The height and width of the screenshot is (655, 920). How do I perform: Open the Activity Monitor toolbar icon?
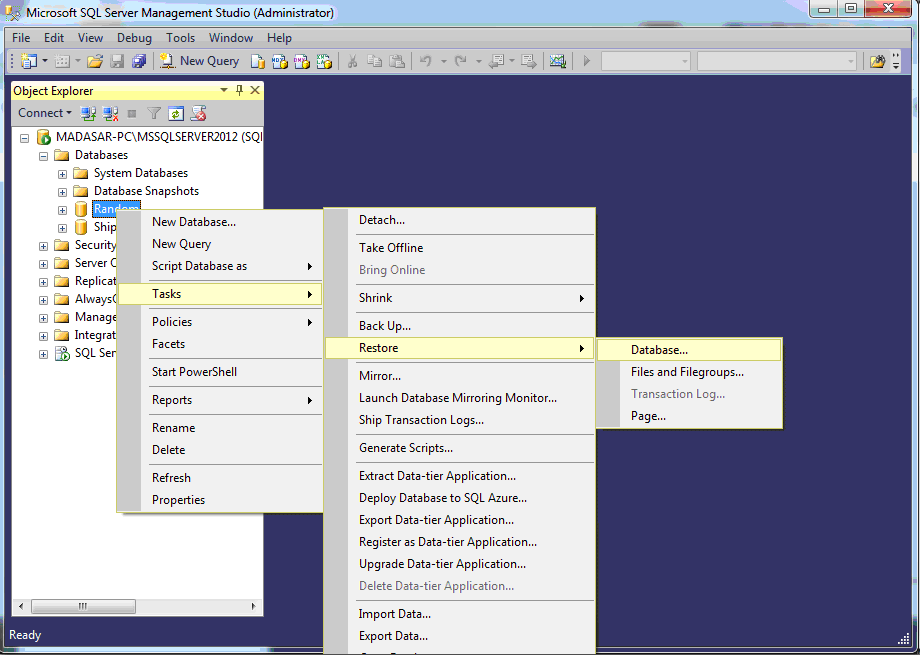point(558,61)
